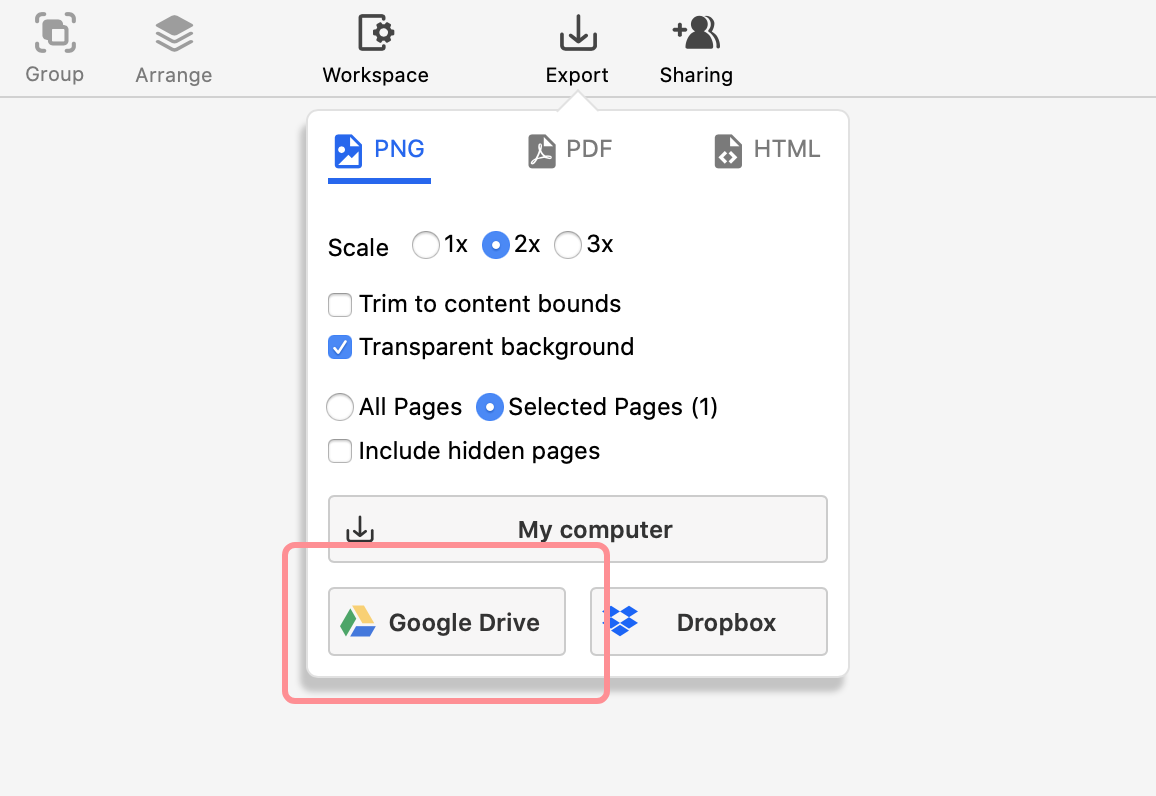Switch to the PDF tab
The height and width of the screenshot is (796, 1156).
[x=569, y=149]
